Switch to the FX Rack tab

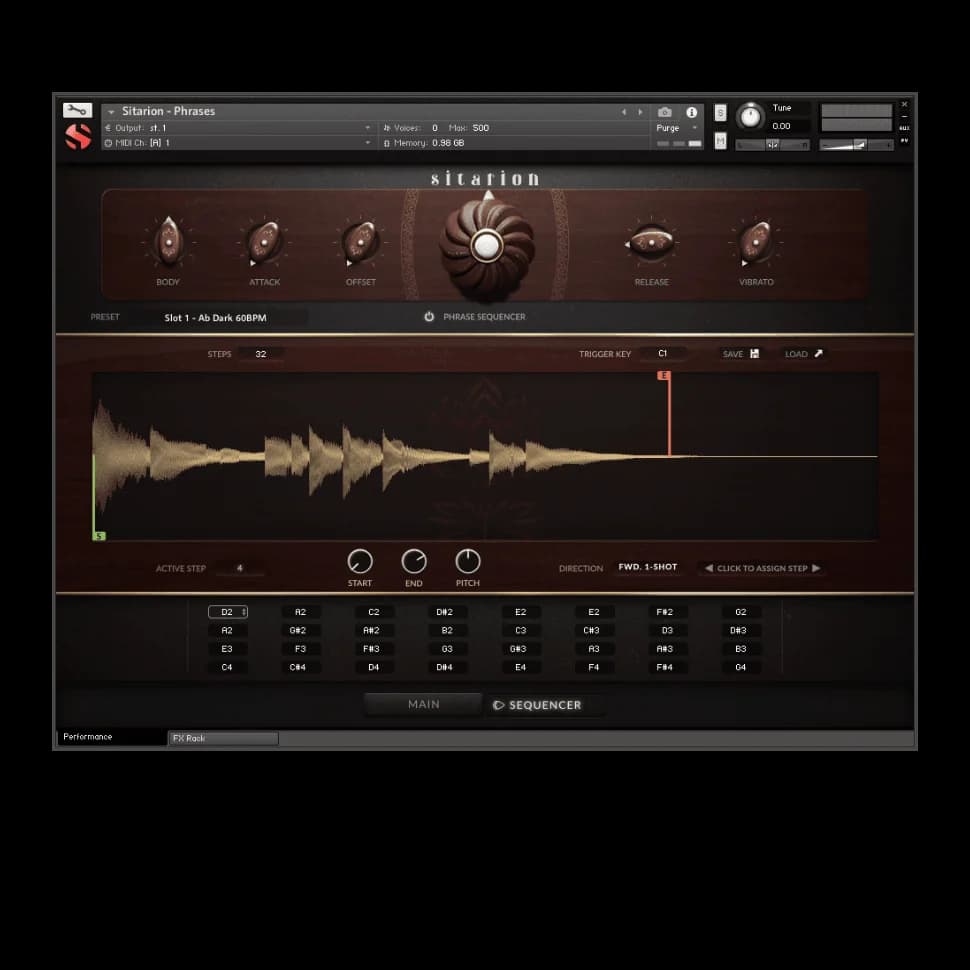(x=223, y=738)
